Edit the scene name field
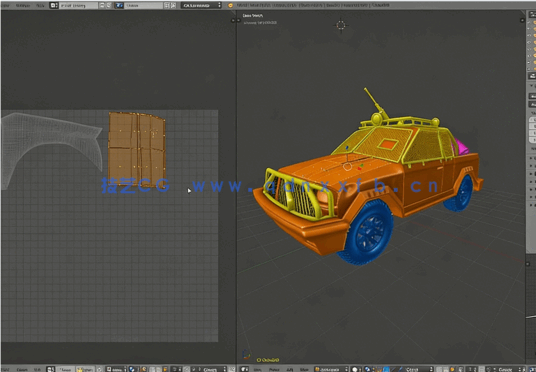 coord(144,5)
